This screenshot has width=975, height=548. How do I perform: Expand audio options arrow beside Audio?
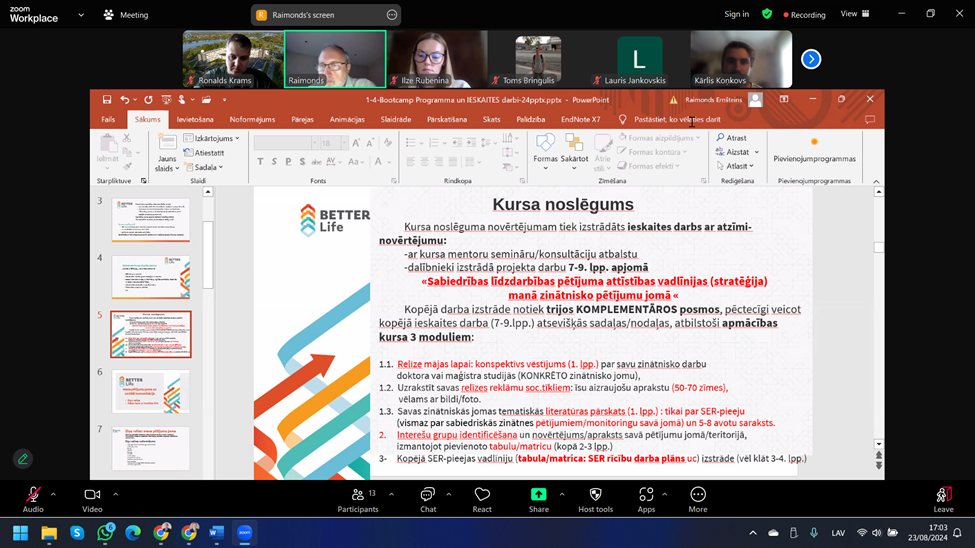pos(53,495)
